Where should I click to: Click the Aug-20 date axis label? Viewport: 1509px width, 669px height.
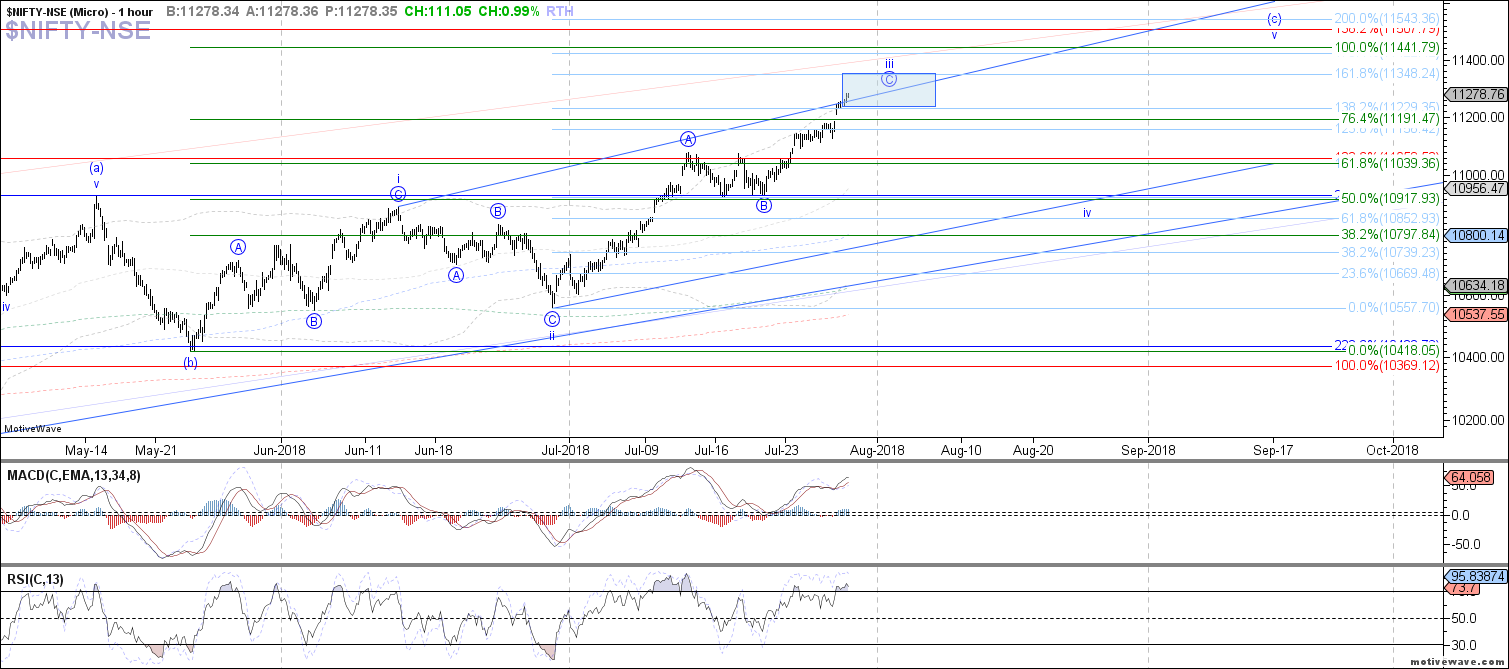[1033, 450]
